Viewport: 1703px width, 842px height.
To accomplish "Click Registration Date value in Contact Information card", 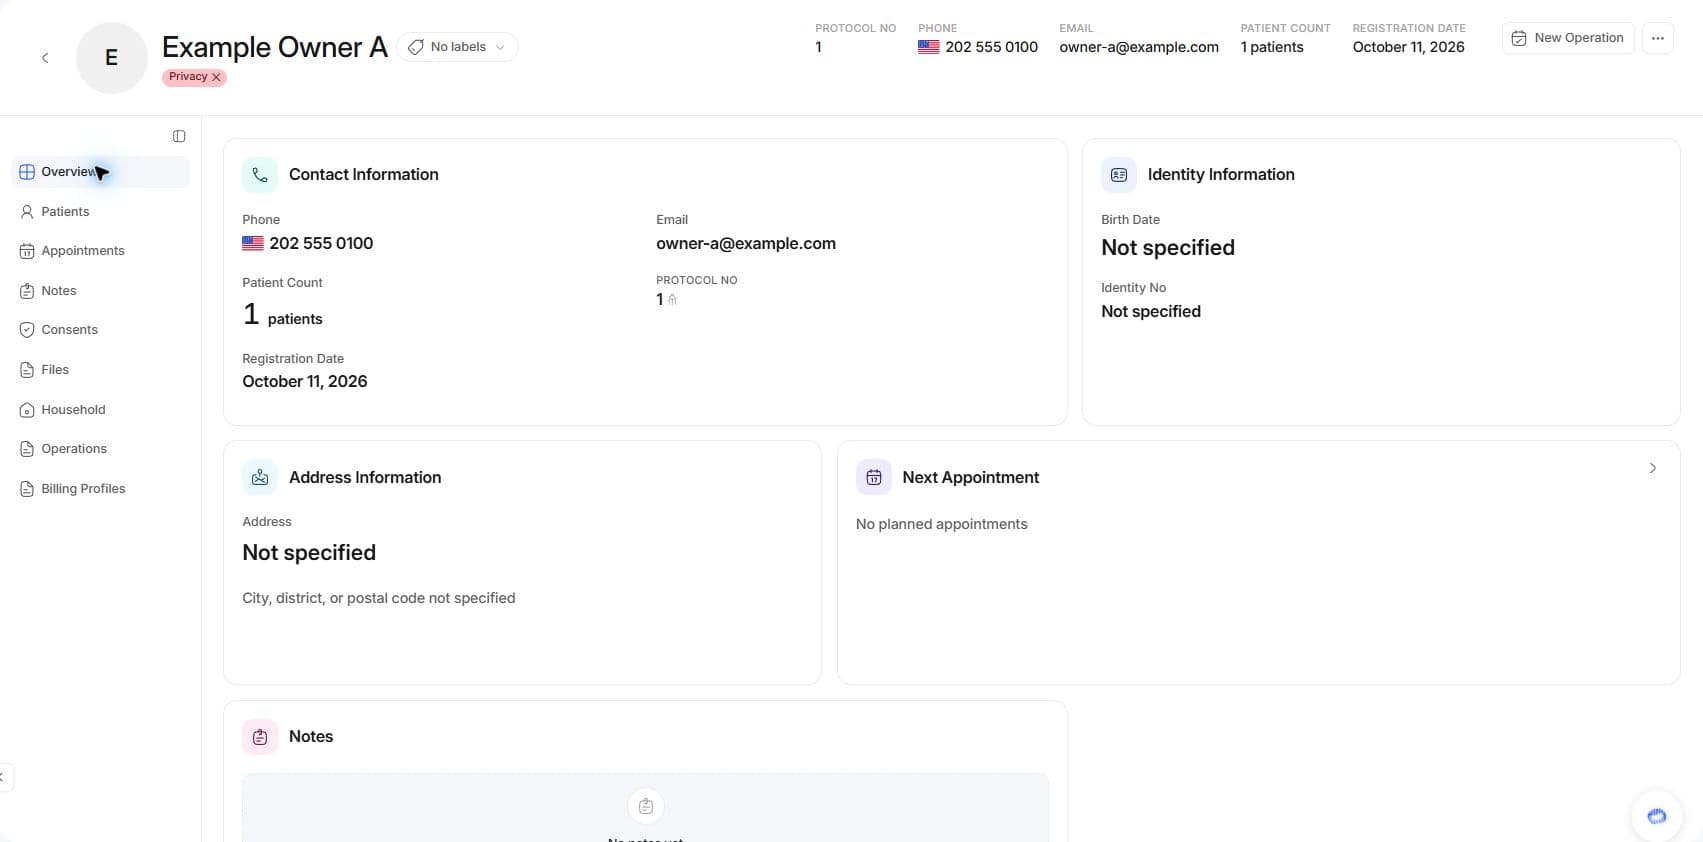I will 305,381.
